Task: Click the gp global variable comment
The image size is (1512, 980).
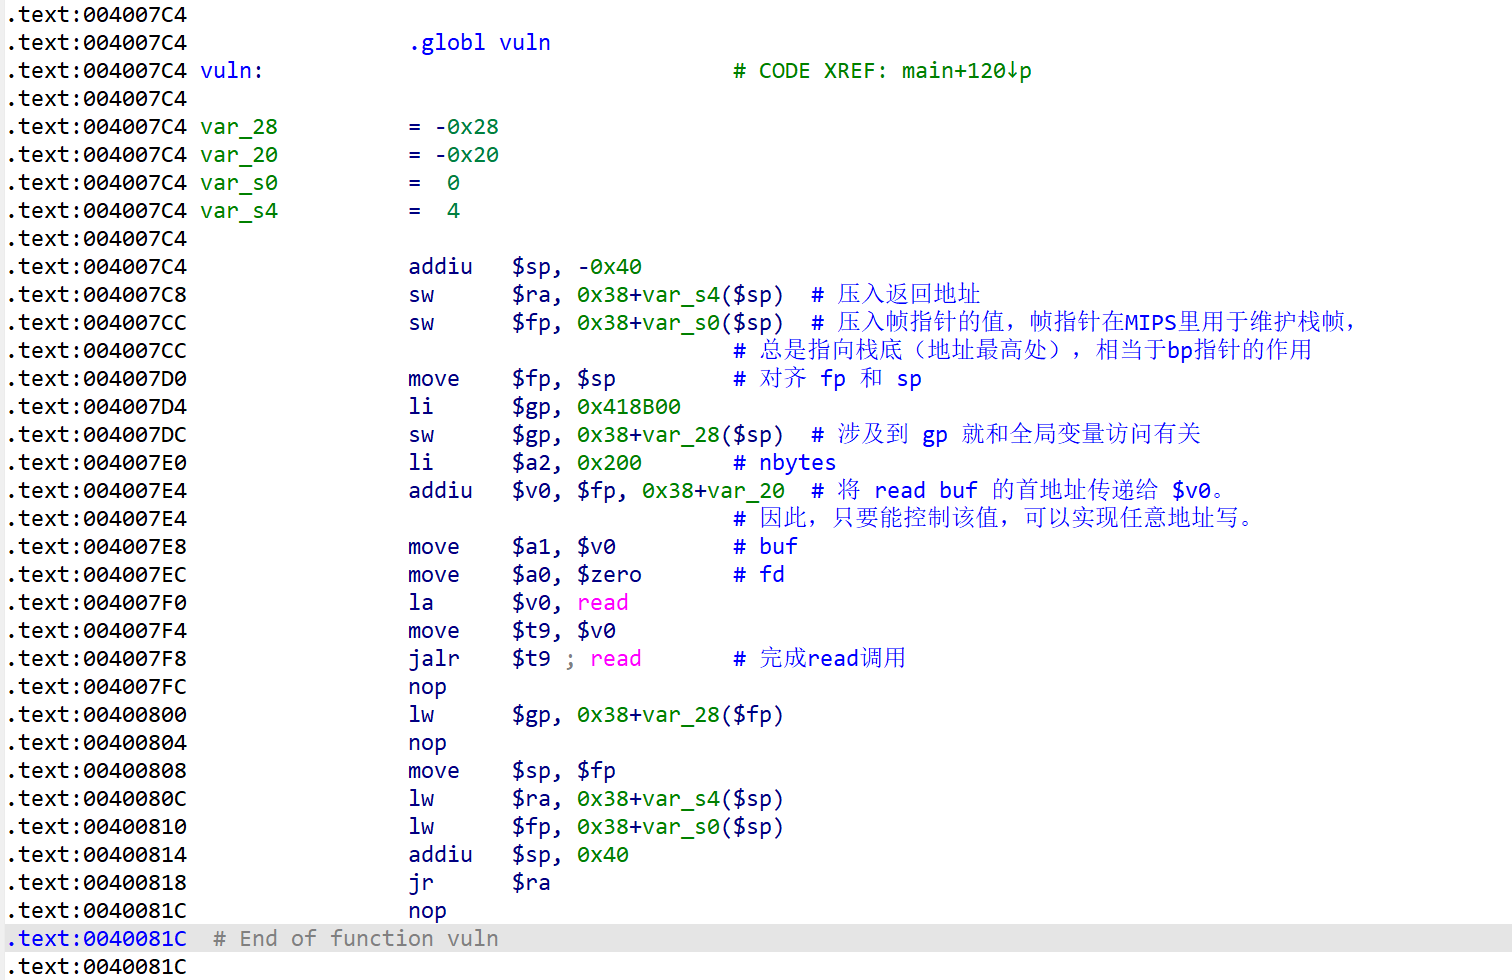Action: click(1006, 434)
